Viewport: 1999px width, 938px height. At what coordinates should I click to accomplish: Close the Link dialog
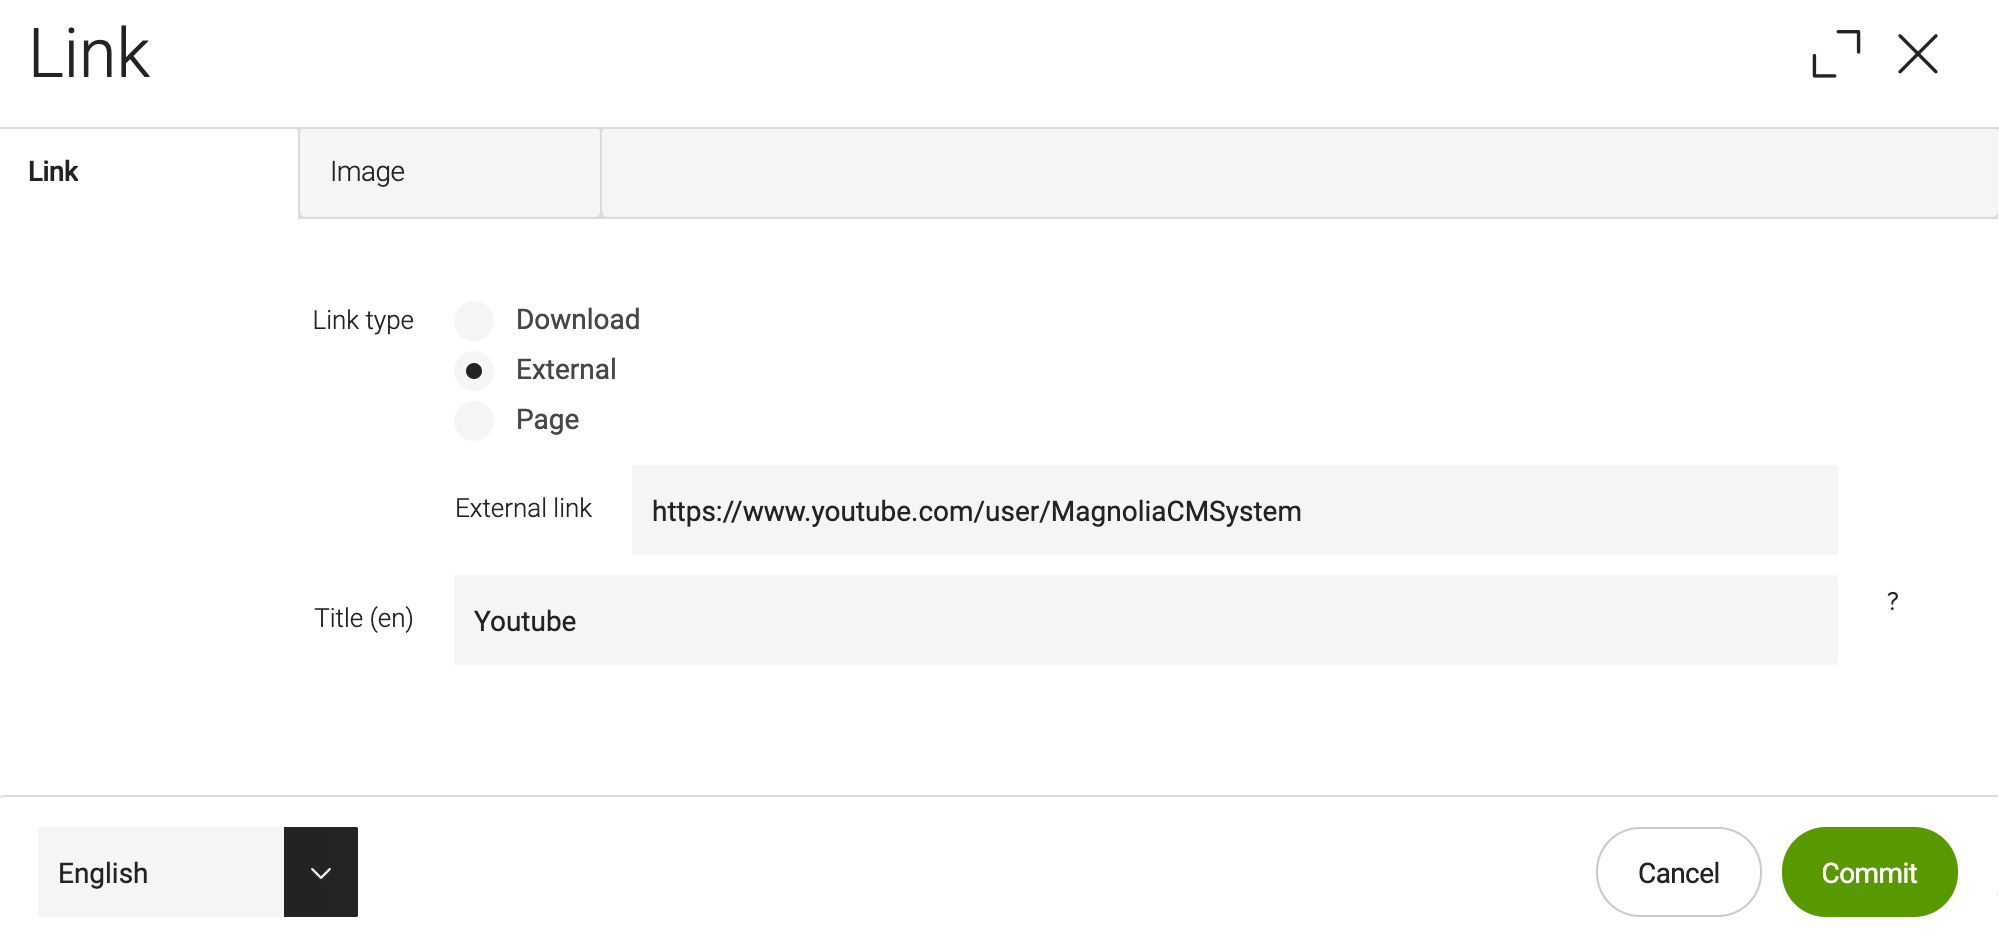pyautogui.click(x=1917, y=55)
